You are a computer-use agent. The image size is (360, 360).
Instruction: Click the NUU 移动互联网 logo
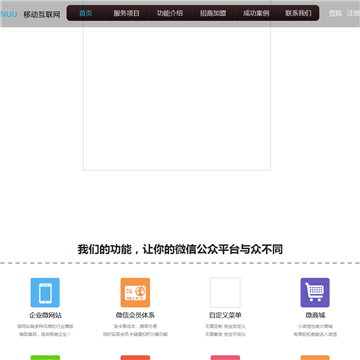30,14
